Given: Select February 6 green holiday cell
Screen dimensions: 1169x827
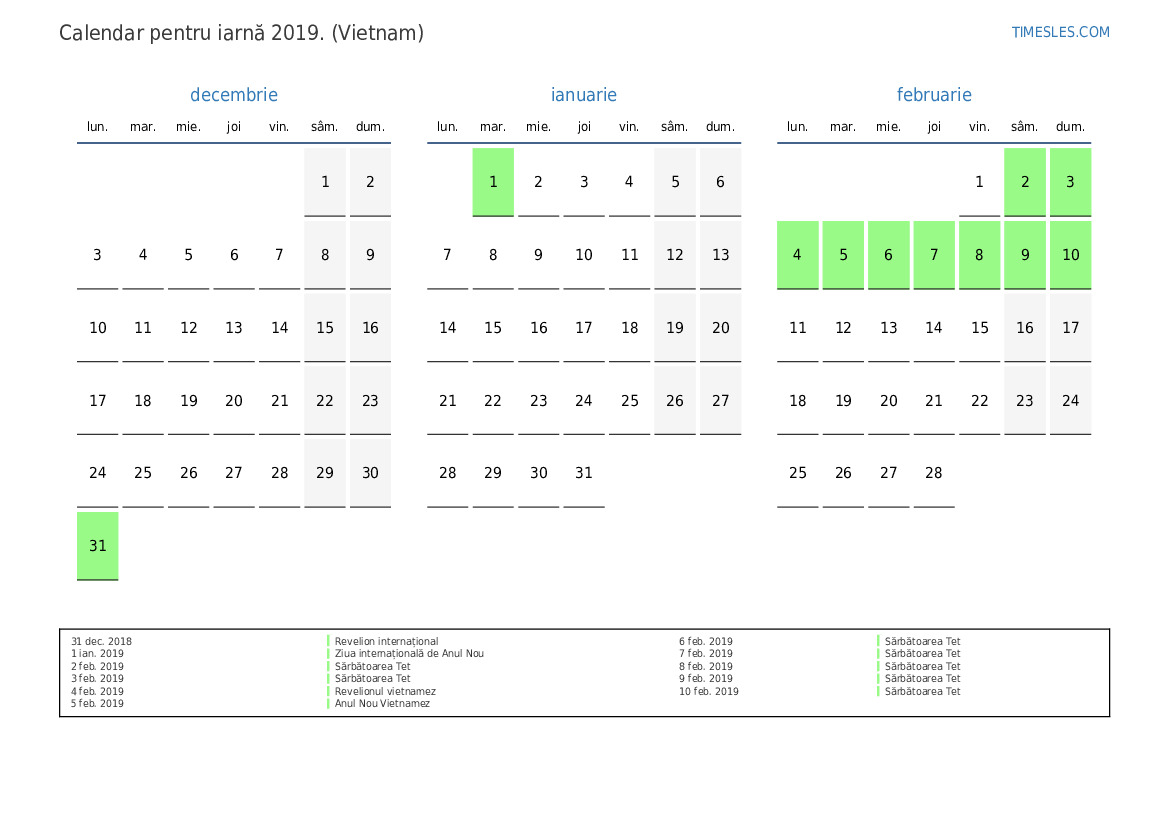Looking at the screenshot, I should click(x=889, y=255).
